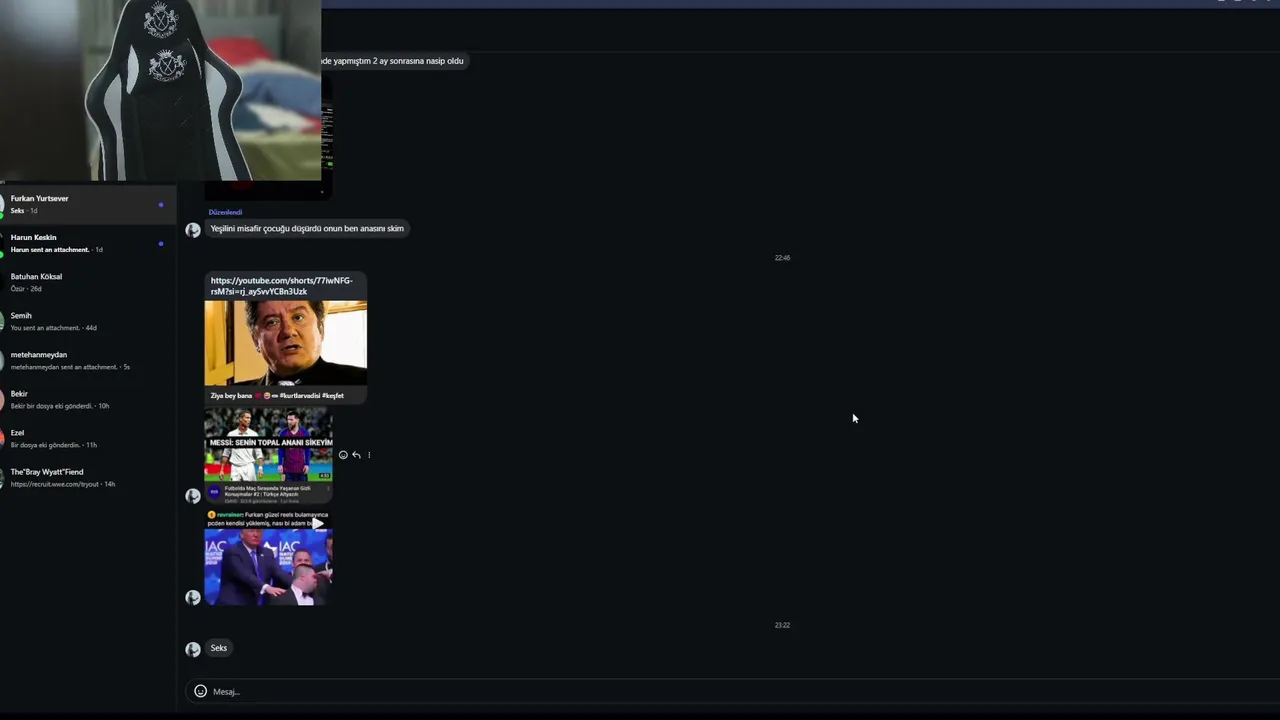Play the shared reel with the IAC backdrop
The width and height of the screenshot is (1280, 720).
point(318,523)
